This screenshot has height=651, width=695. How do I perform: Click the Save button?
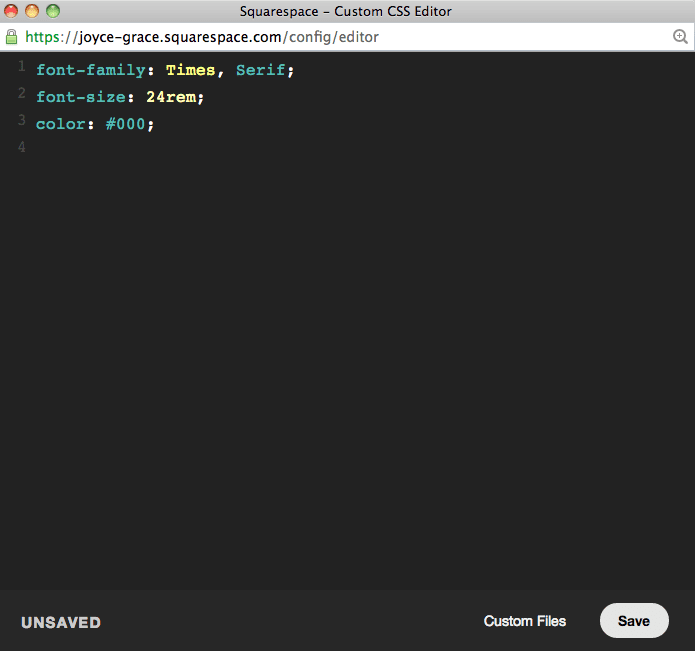pyautogui.click(x=634, y=620)
